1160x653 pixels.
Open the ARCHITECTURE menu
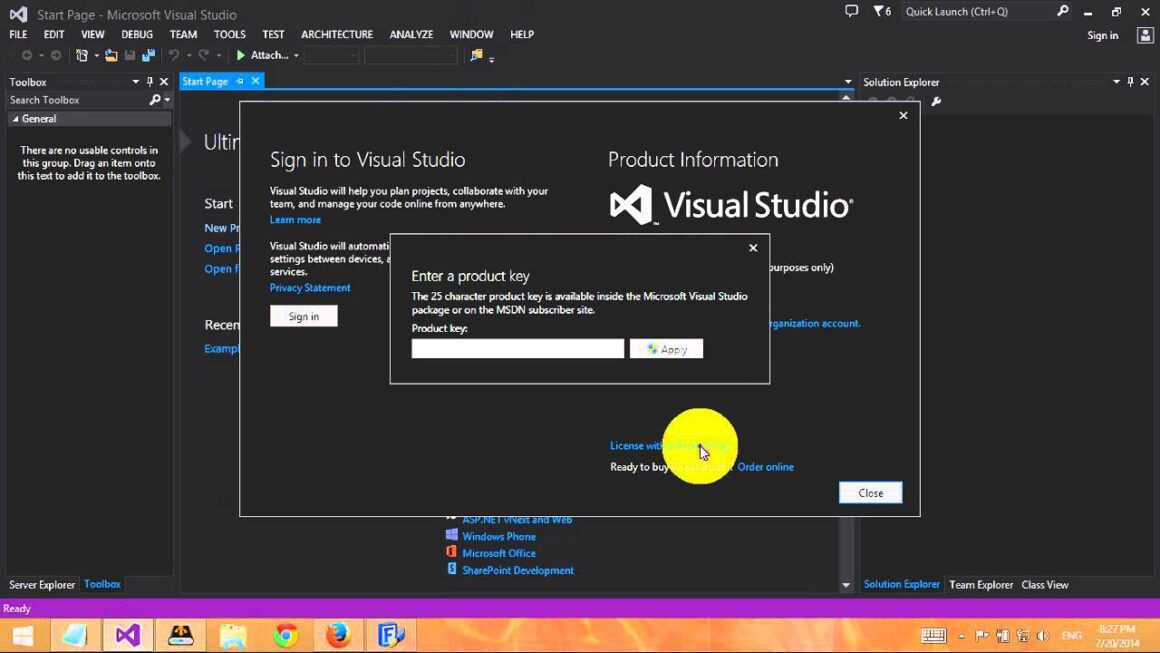point(336,33)
